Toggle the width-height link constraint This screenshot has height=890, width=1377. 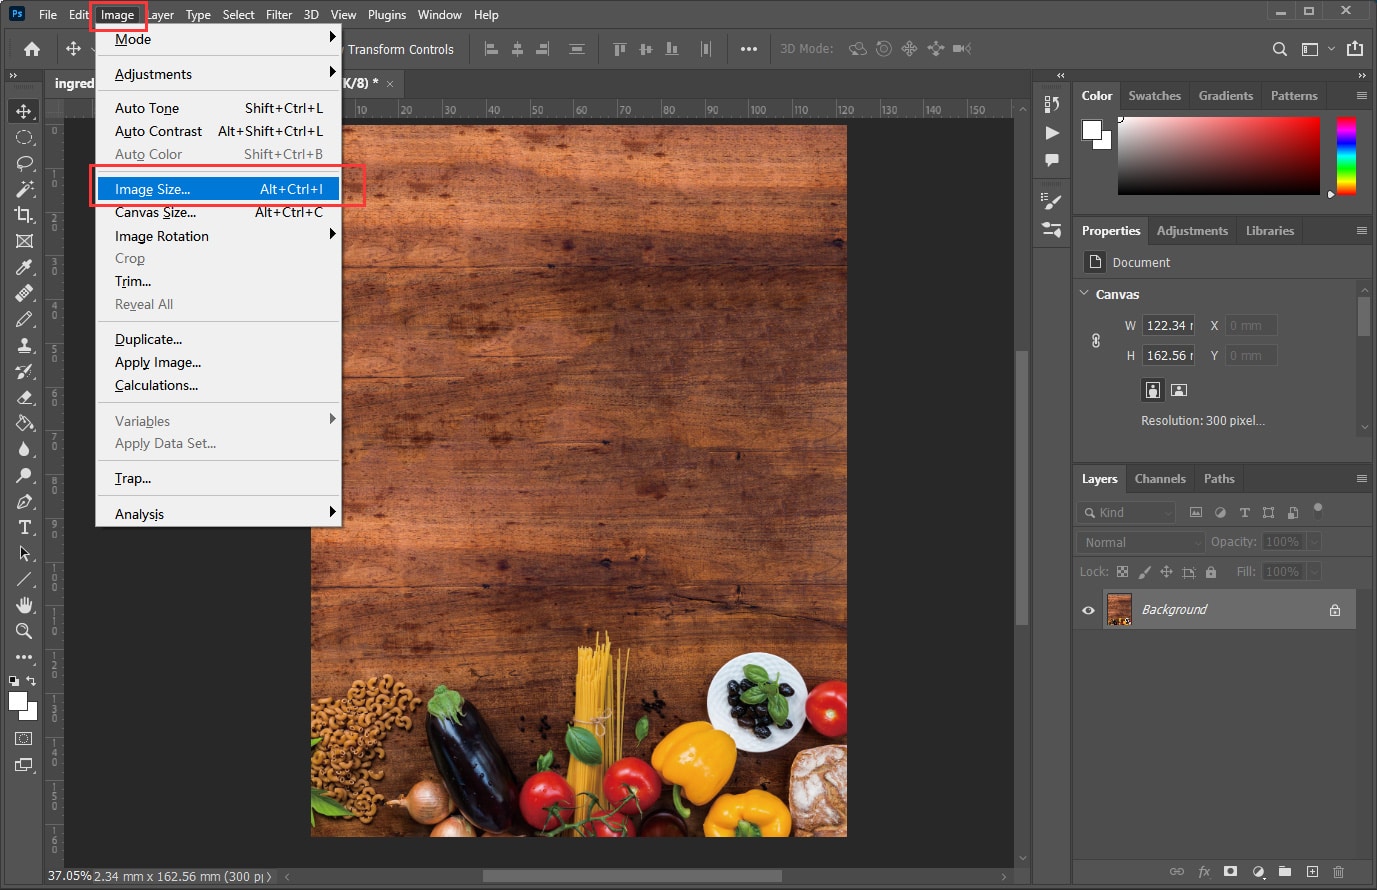coord(1096,341)
